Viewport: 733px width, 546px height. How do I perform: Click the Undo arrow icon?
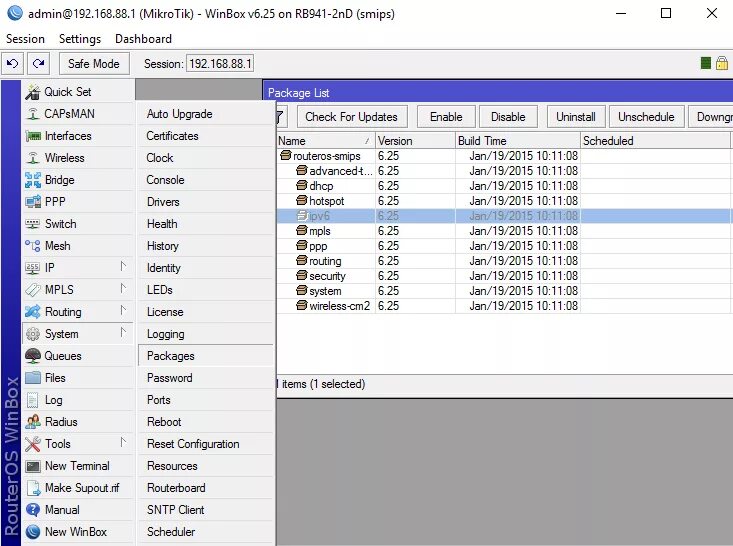pos(13,64)
